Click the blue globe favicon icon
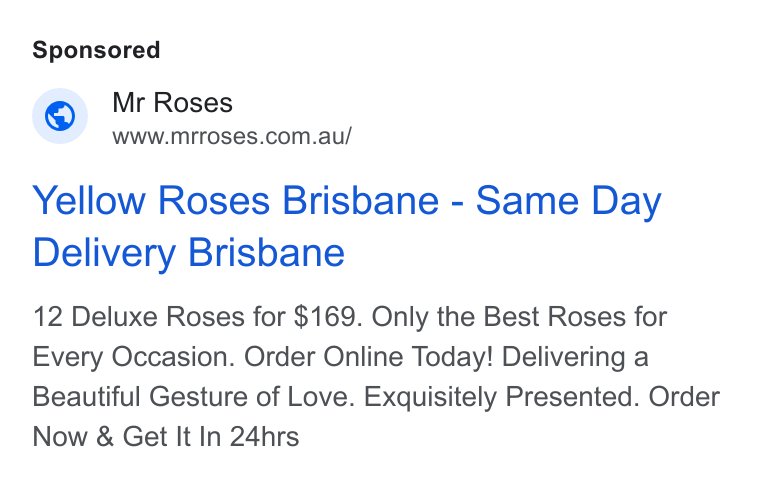The width and height of the screenshot is (760, 478). pos(60,116)
